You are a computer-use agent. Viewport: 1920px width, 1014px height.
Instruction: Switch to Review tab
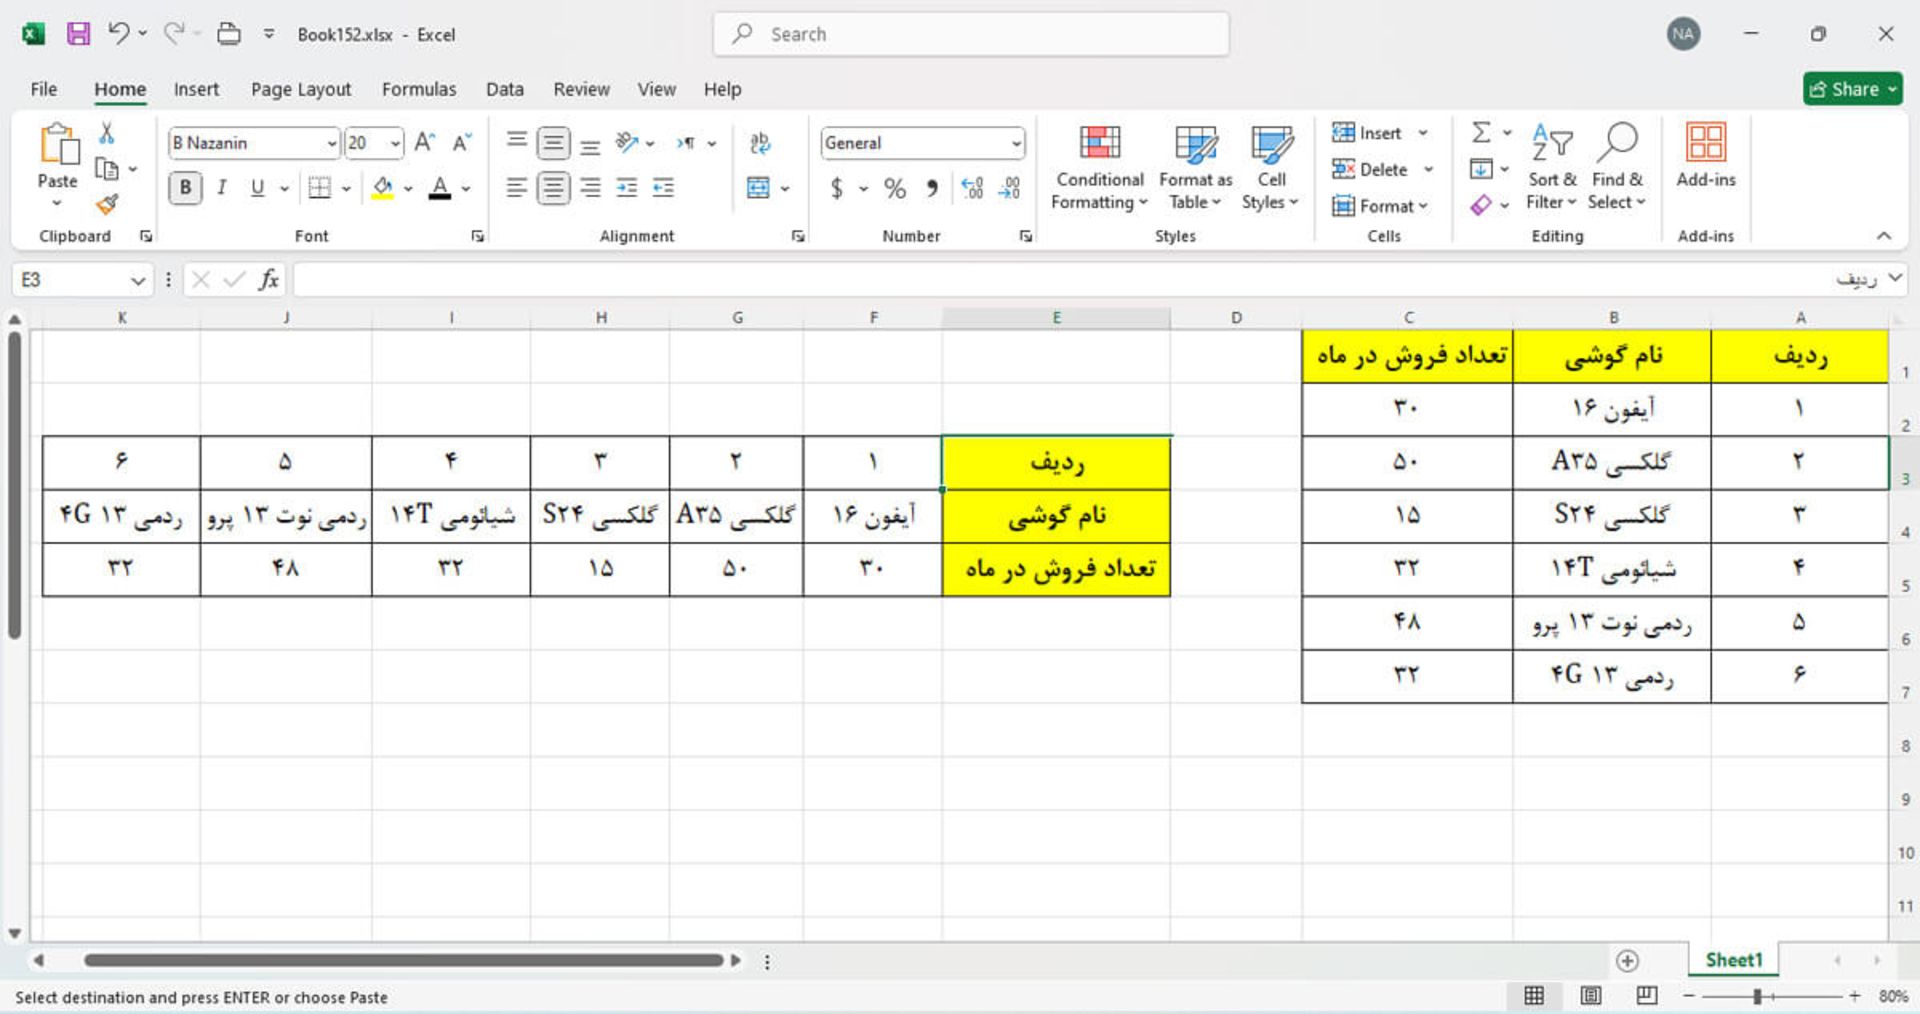581,89
